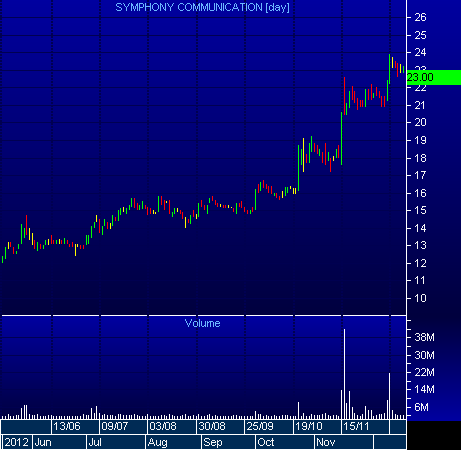Select the 15/11 date marker on timeline
The width and height of the screenshot is (461, 450).
point(356,426)
